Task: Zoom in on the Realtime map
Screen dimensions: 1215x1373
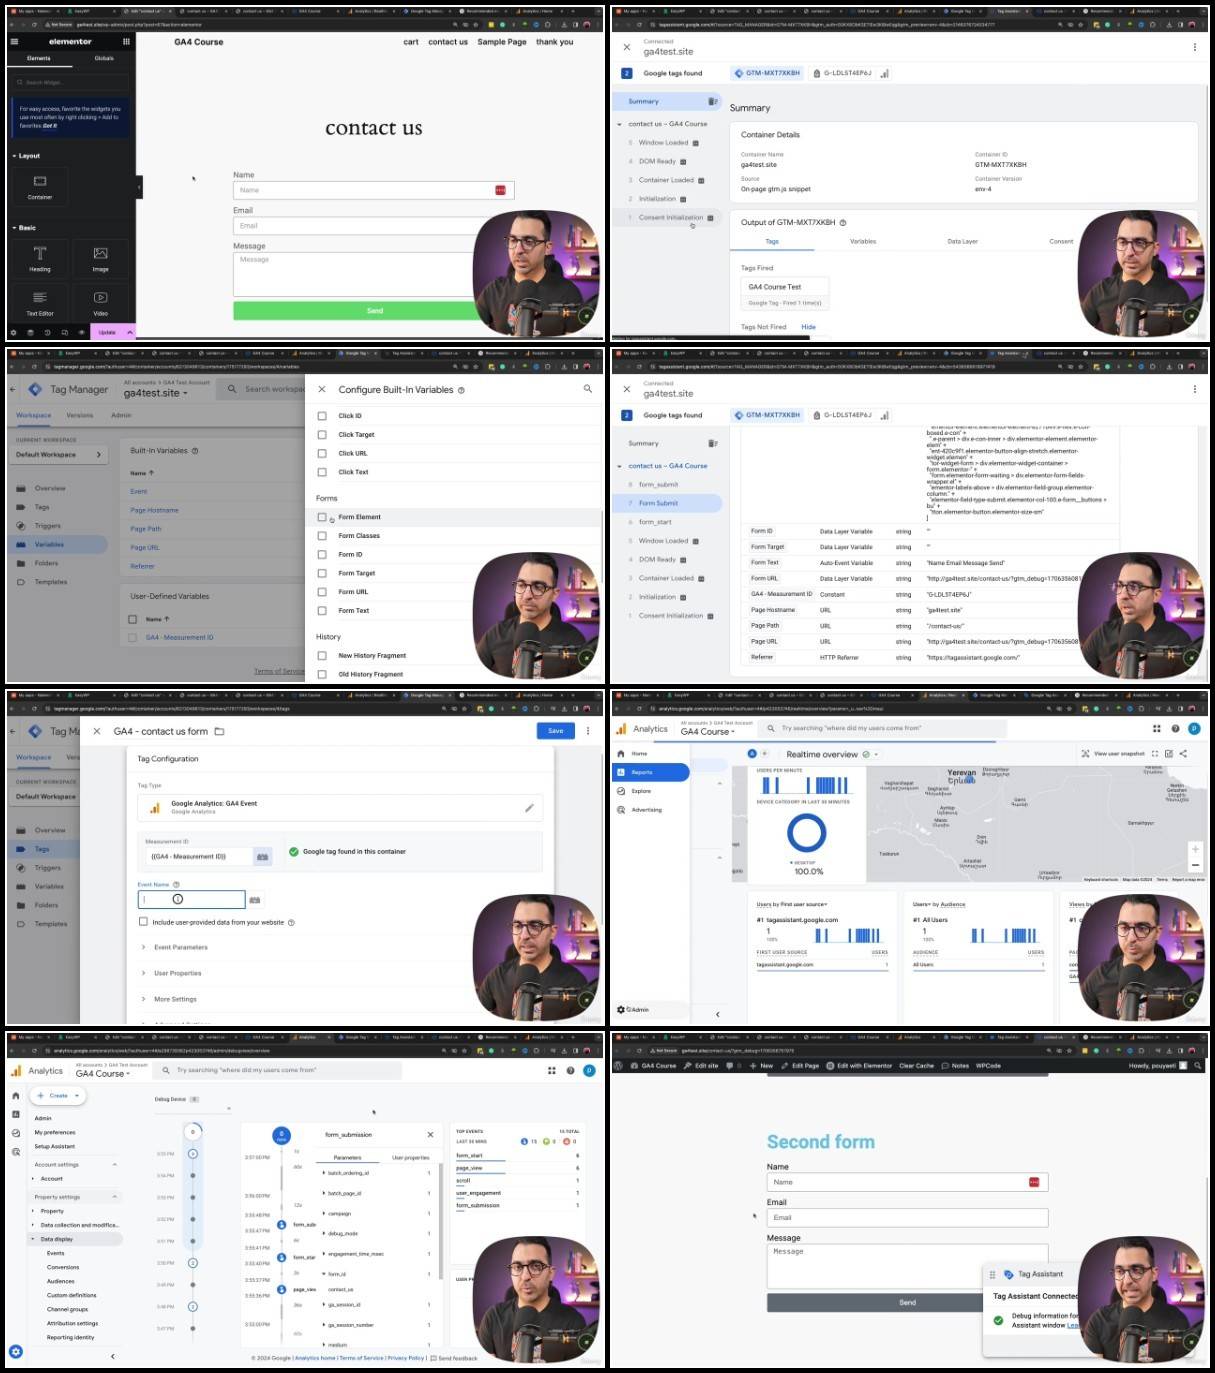Action: tap(1195, 849)
